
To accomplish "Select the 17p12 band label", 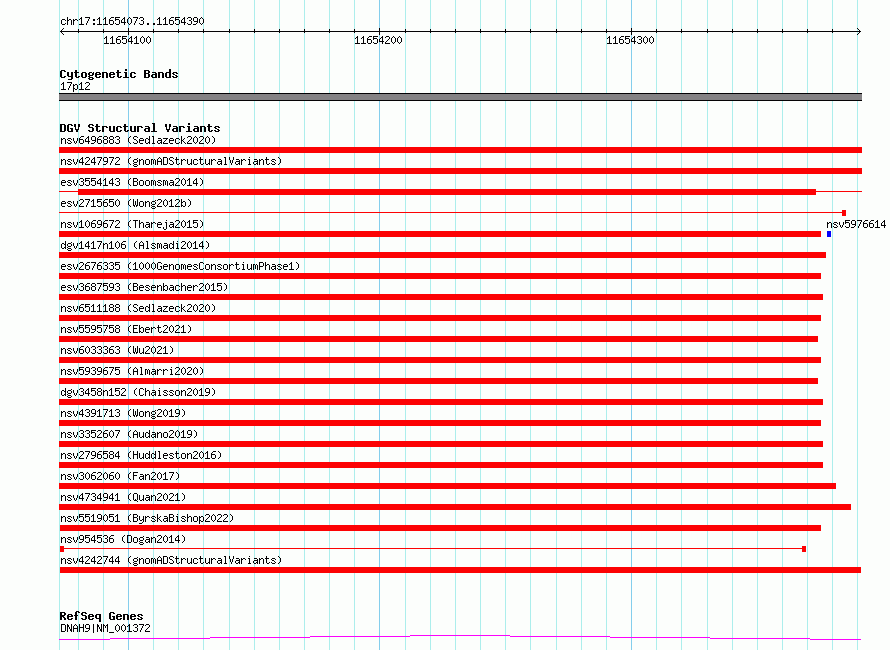I will pyautogui.click(x=75, y=86).
